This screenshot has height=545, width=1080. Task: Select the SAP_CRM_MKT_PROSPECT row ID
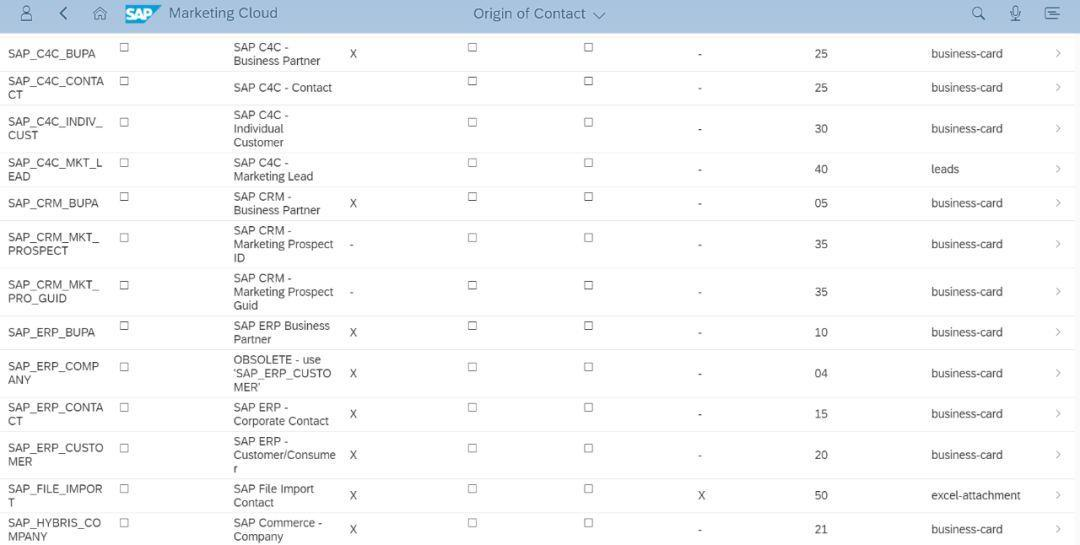pos(54,244)
